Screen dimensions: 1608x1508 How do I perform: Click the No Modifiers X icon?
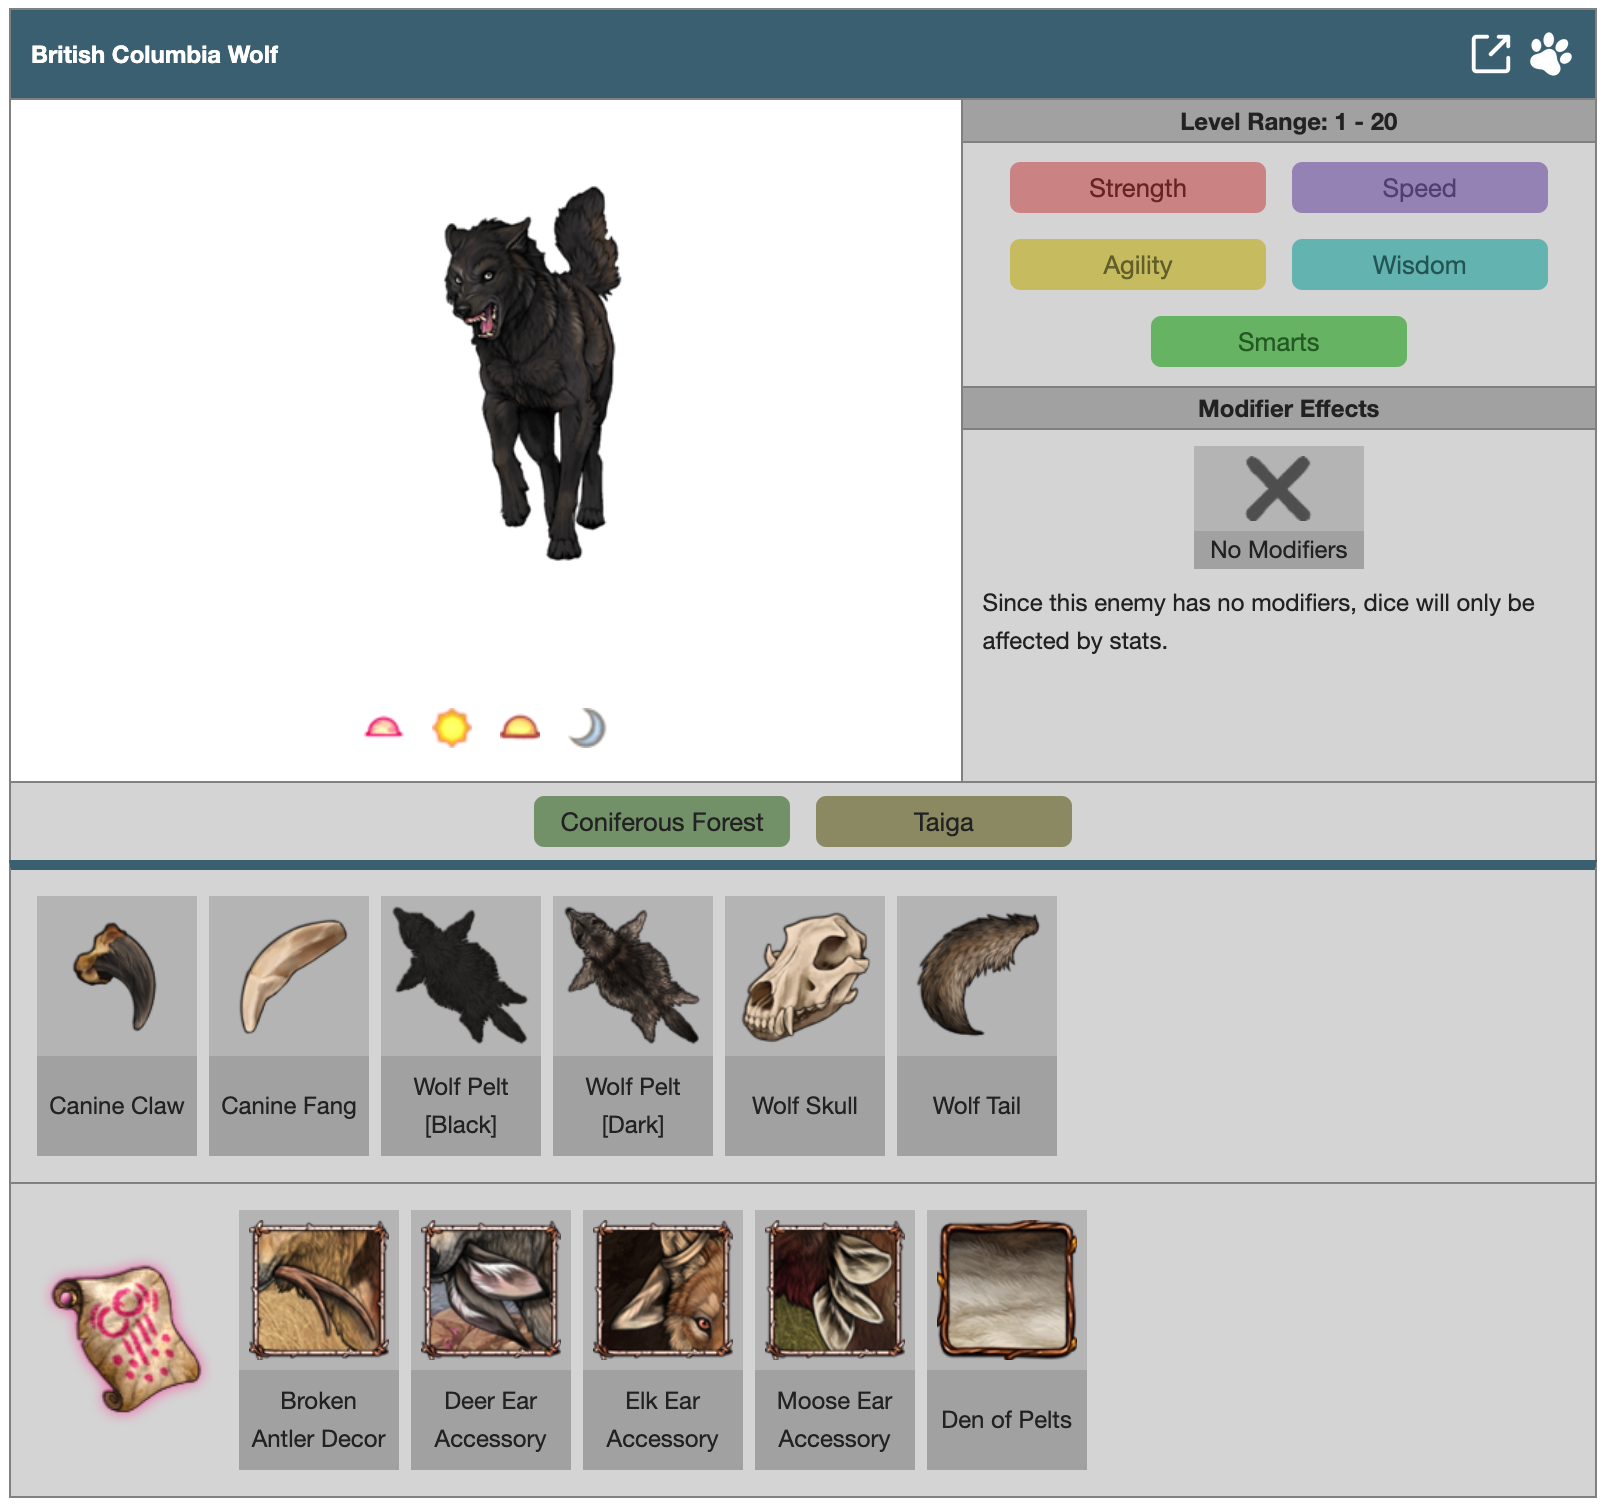[1278, 489]
